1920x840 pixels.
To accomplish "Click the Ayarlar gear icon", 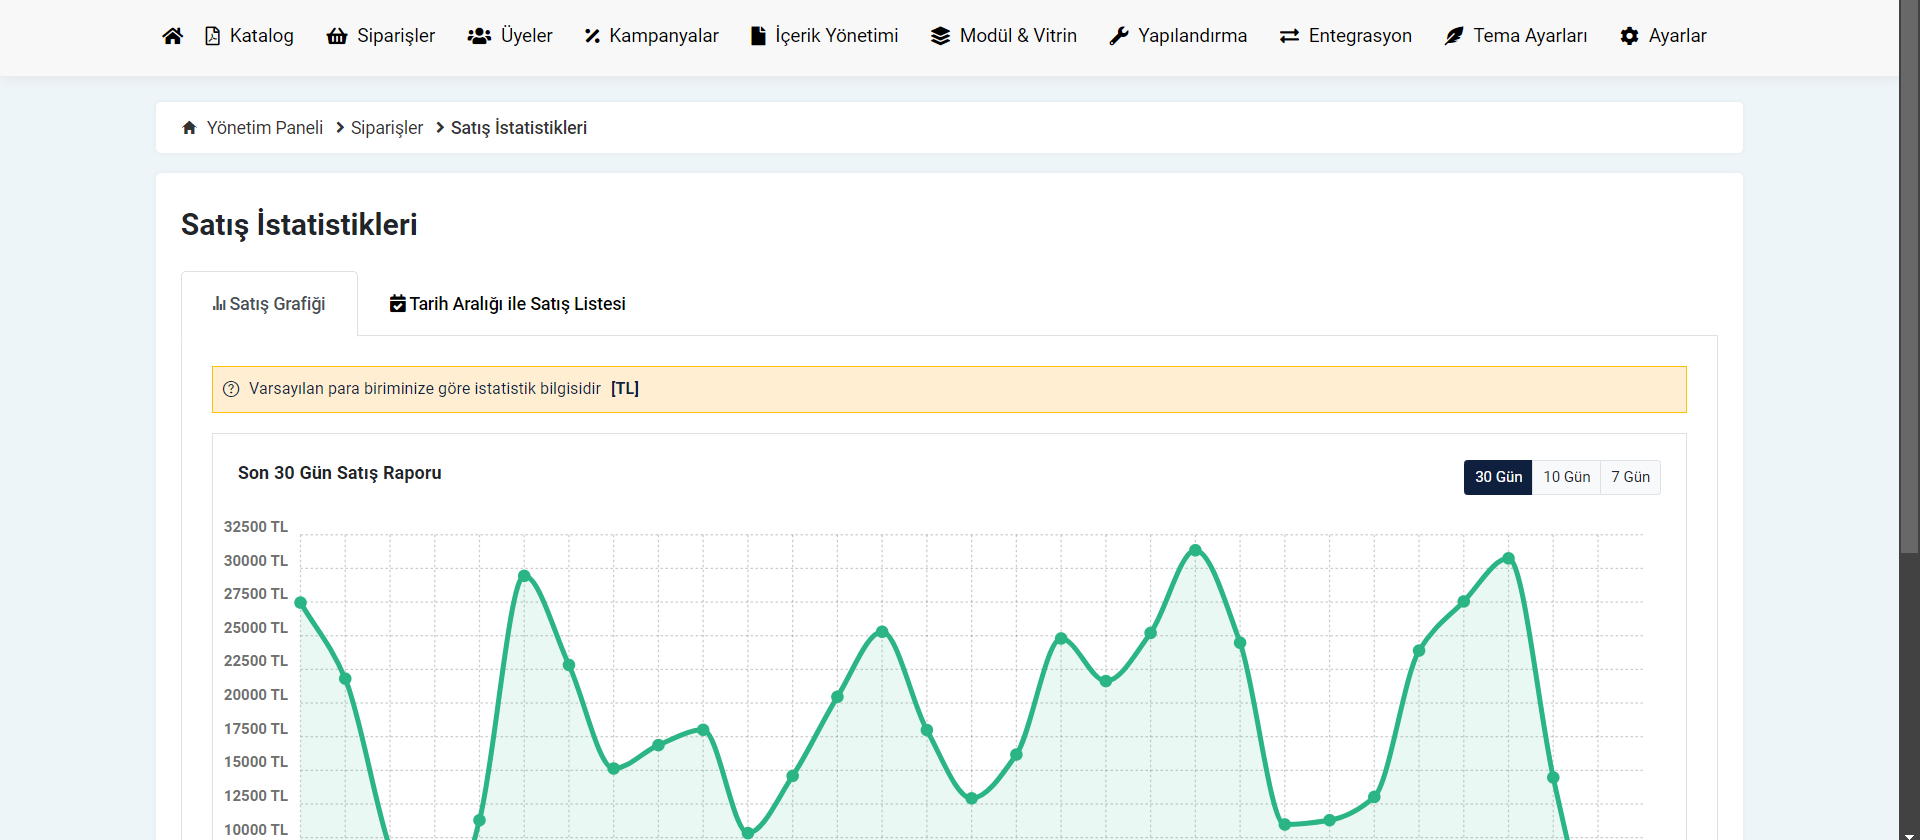I will pos(1629,36).
